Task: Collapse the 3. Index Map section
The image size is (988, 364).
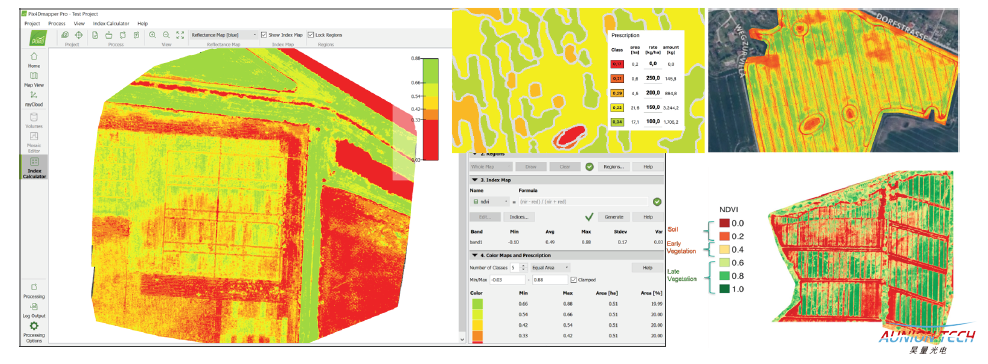Action: [x=473, y=179]
